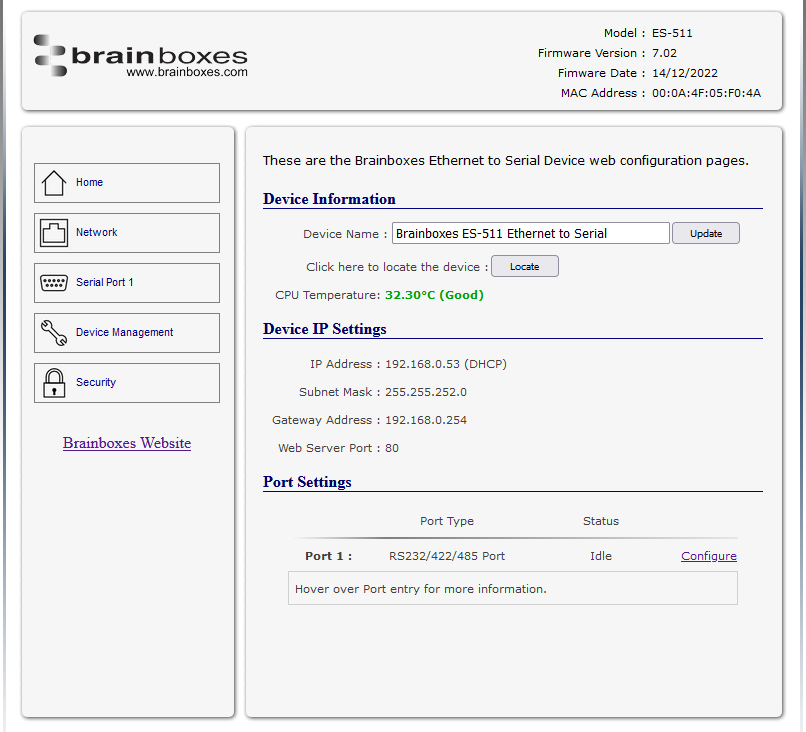Focus the Device Name text field
The image size is (806, 732).
pos(530,233)
